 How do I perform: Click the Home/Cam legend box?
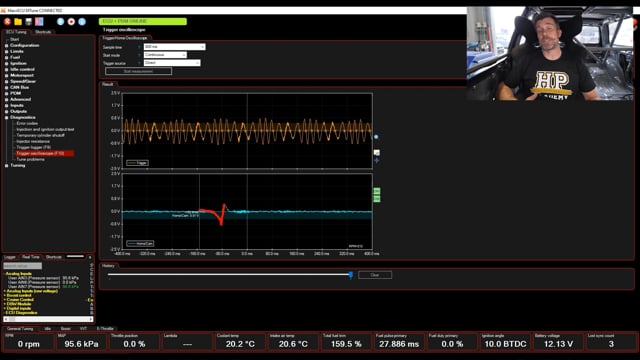pyautogui.click(x=140, y=244)
